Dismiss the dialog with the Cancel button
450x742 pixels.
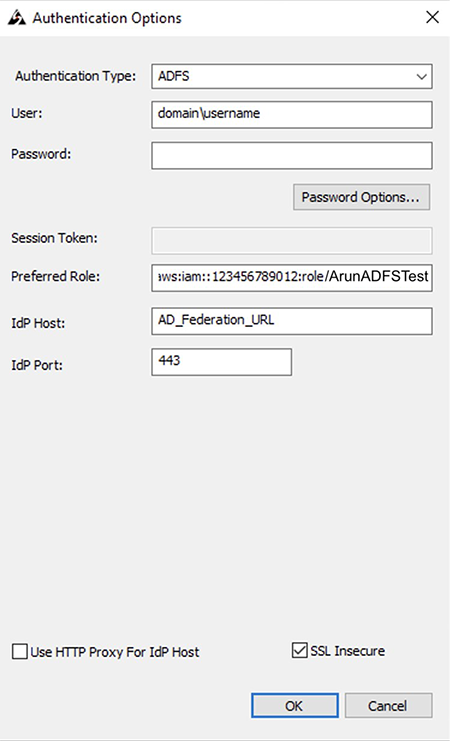coord(388,706)
